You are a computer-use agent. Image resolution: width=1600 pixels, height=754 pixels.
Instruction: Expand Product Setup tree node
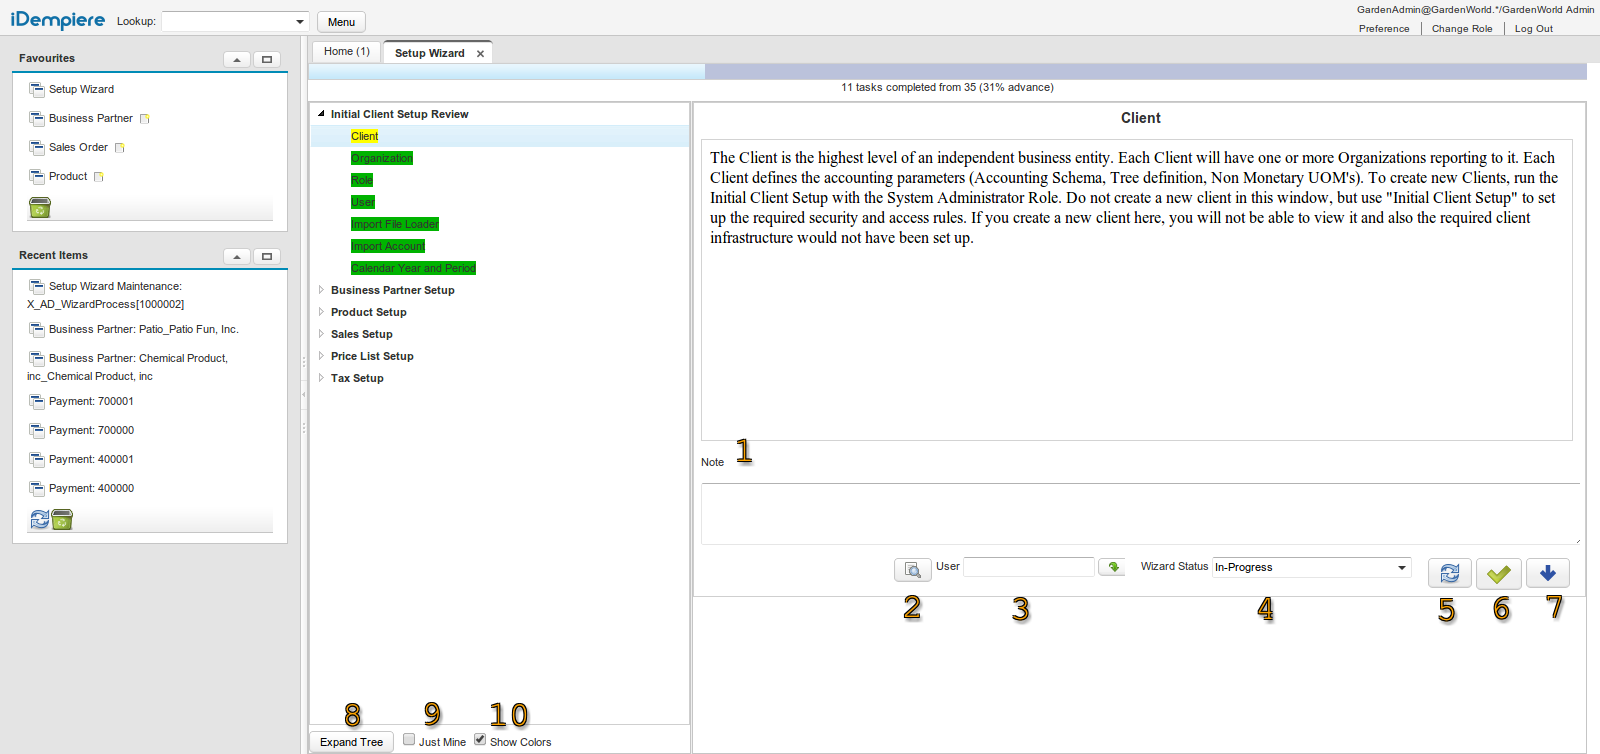tap(321, 312)
